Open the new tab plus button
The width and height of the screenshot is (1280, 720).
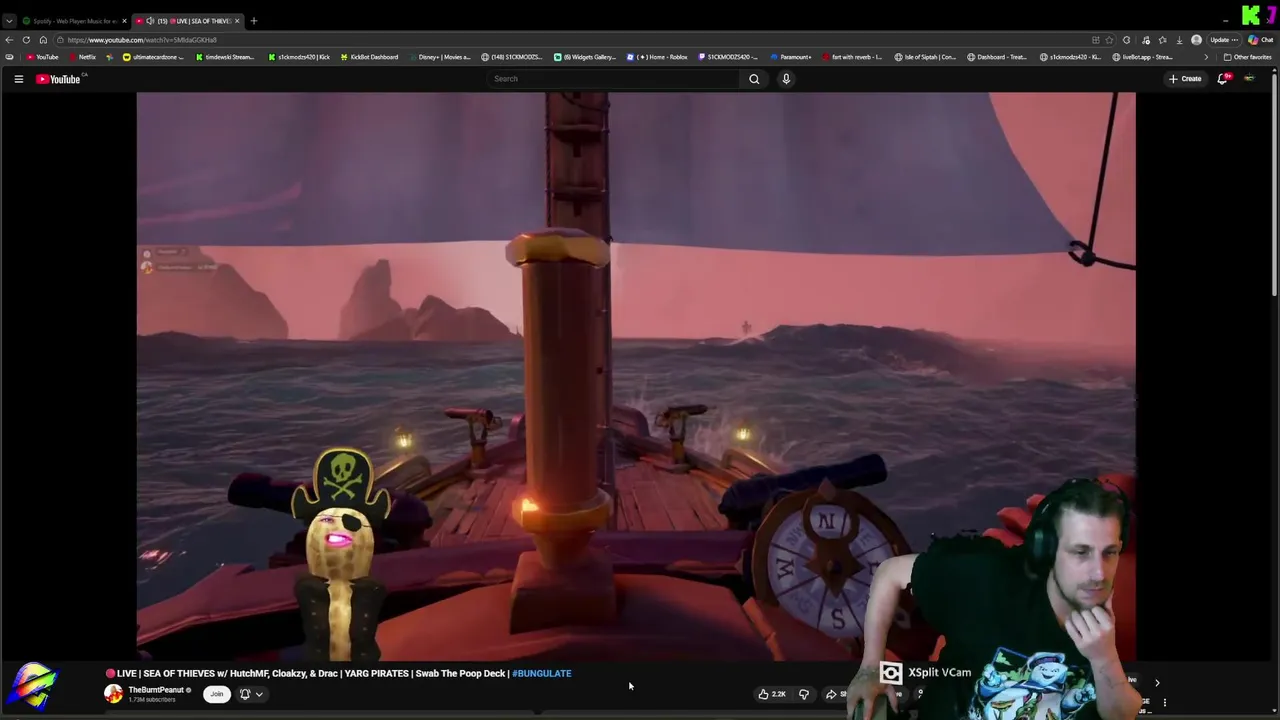pos(254,21)
